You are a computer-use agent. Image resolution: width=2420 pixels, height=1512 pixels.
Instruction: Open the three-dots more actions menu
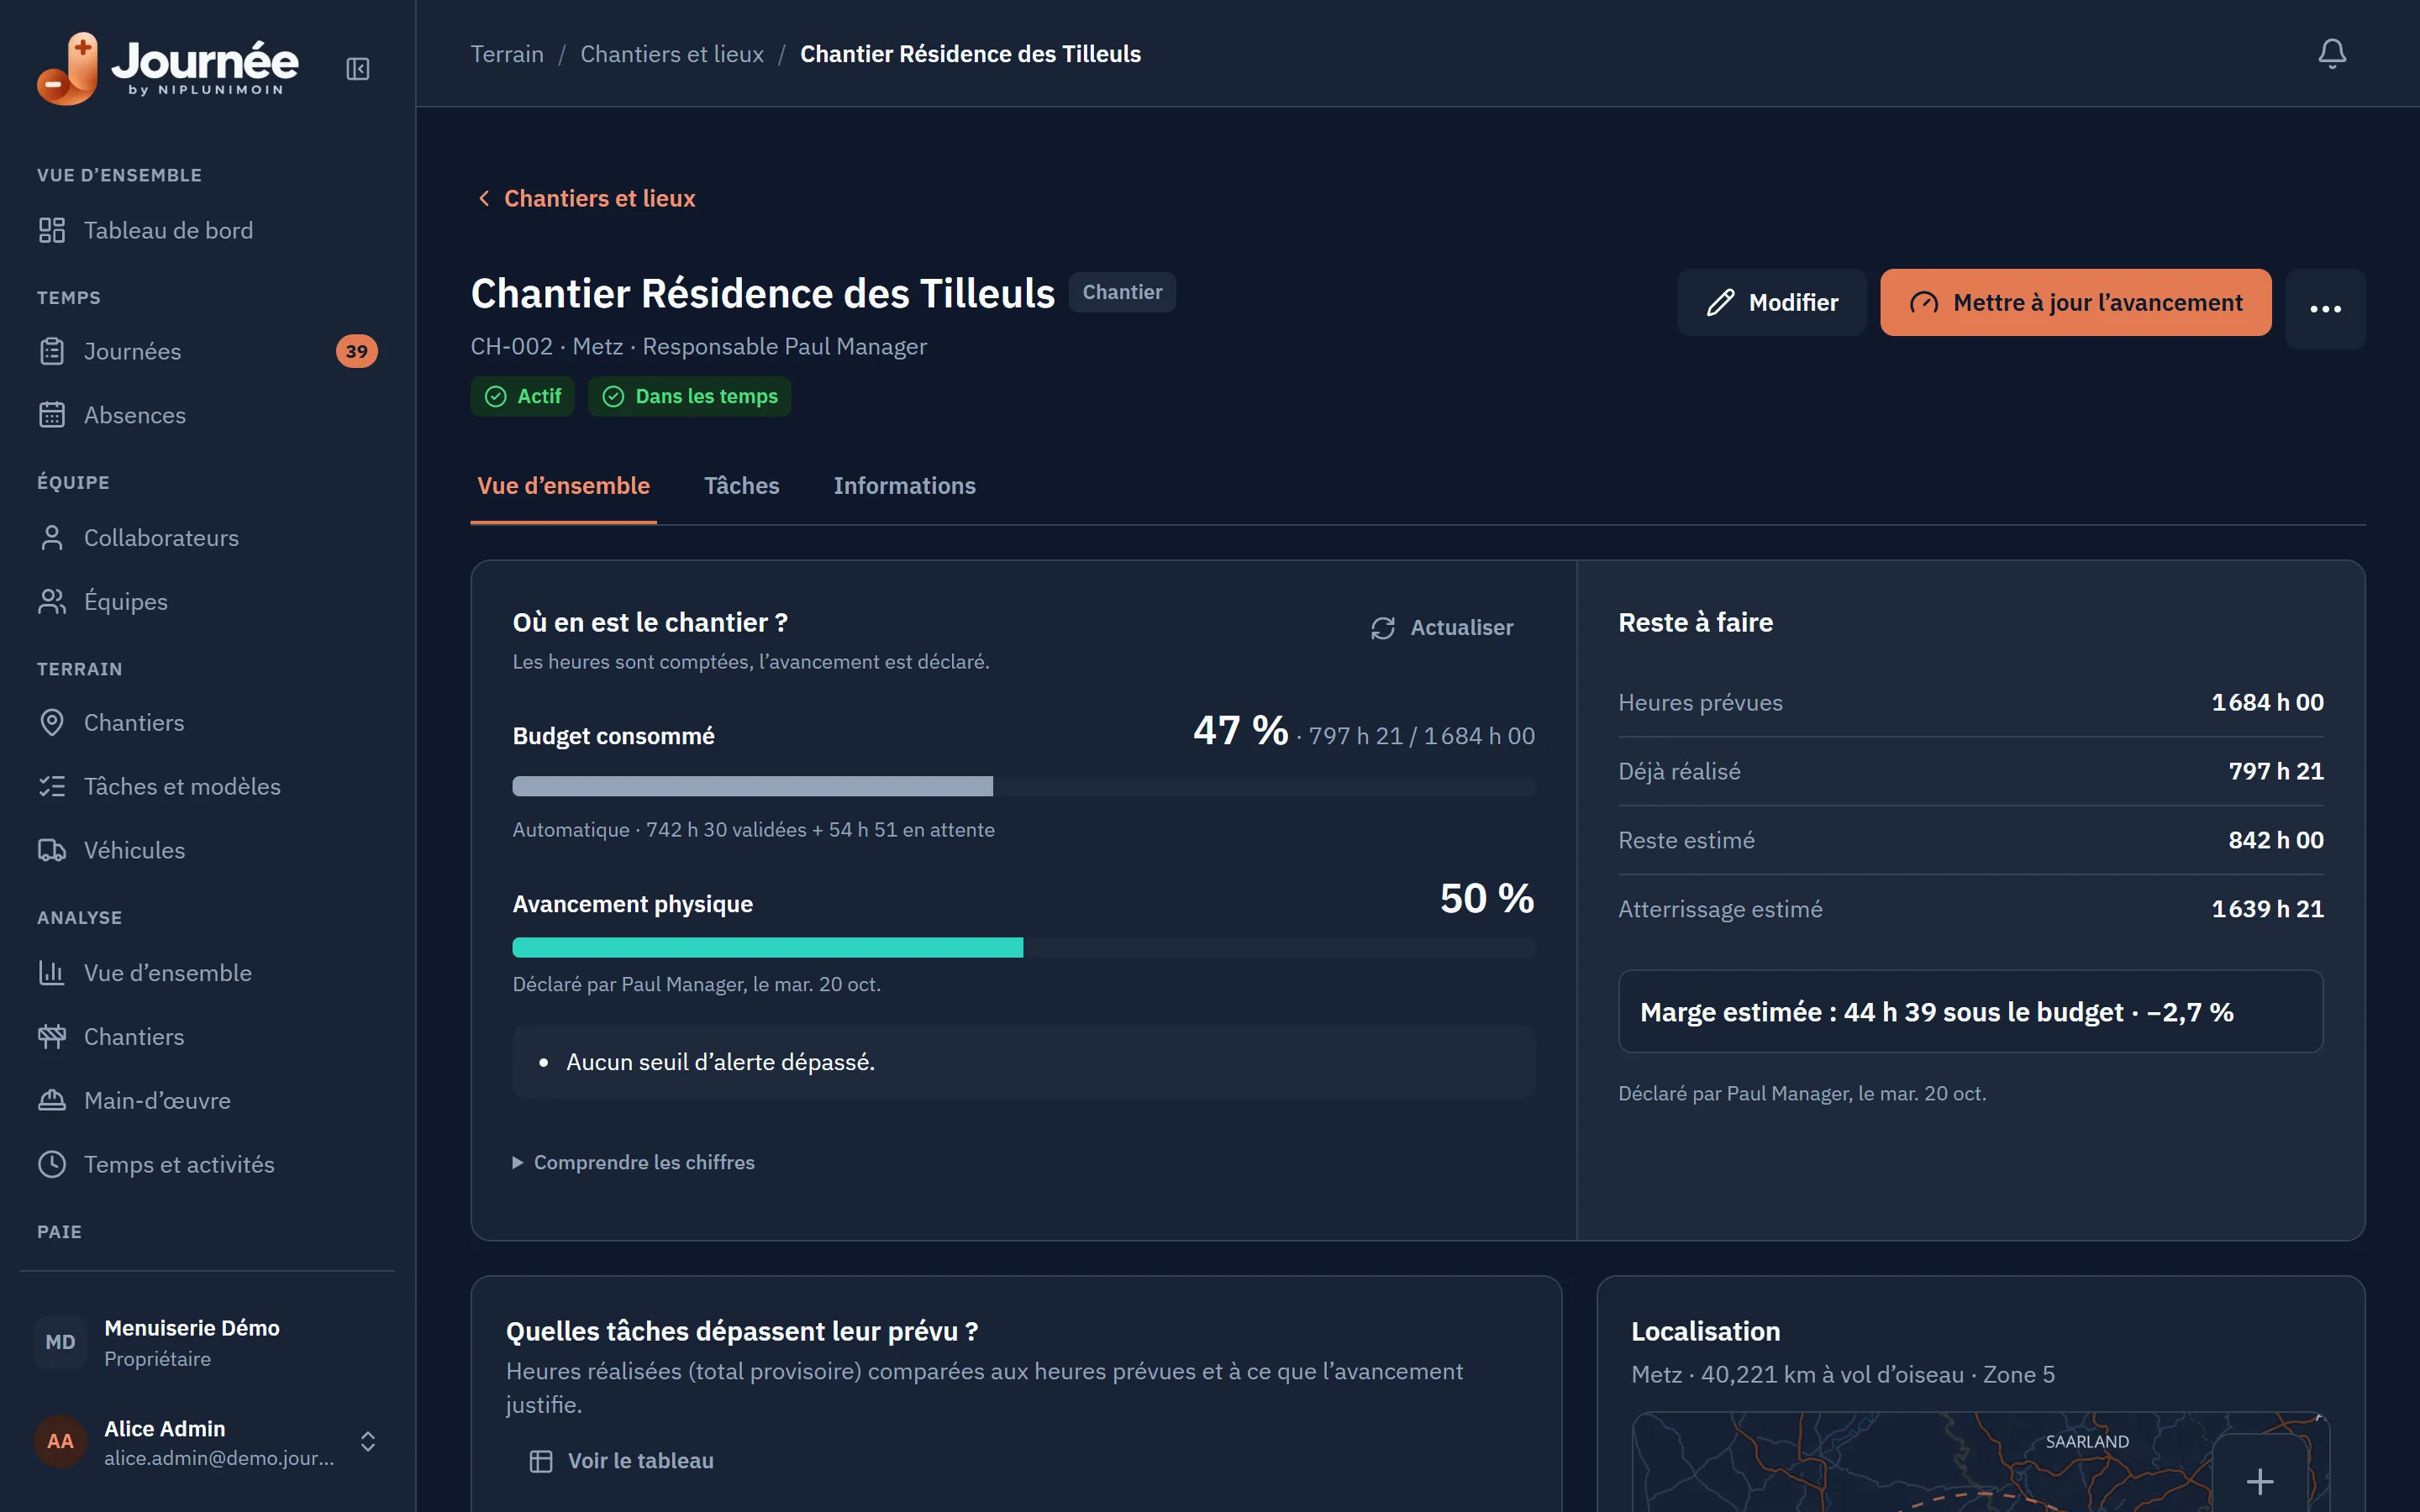[2325, 309]
